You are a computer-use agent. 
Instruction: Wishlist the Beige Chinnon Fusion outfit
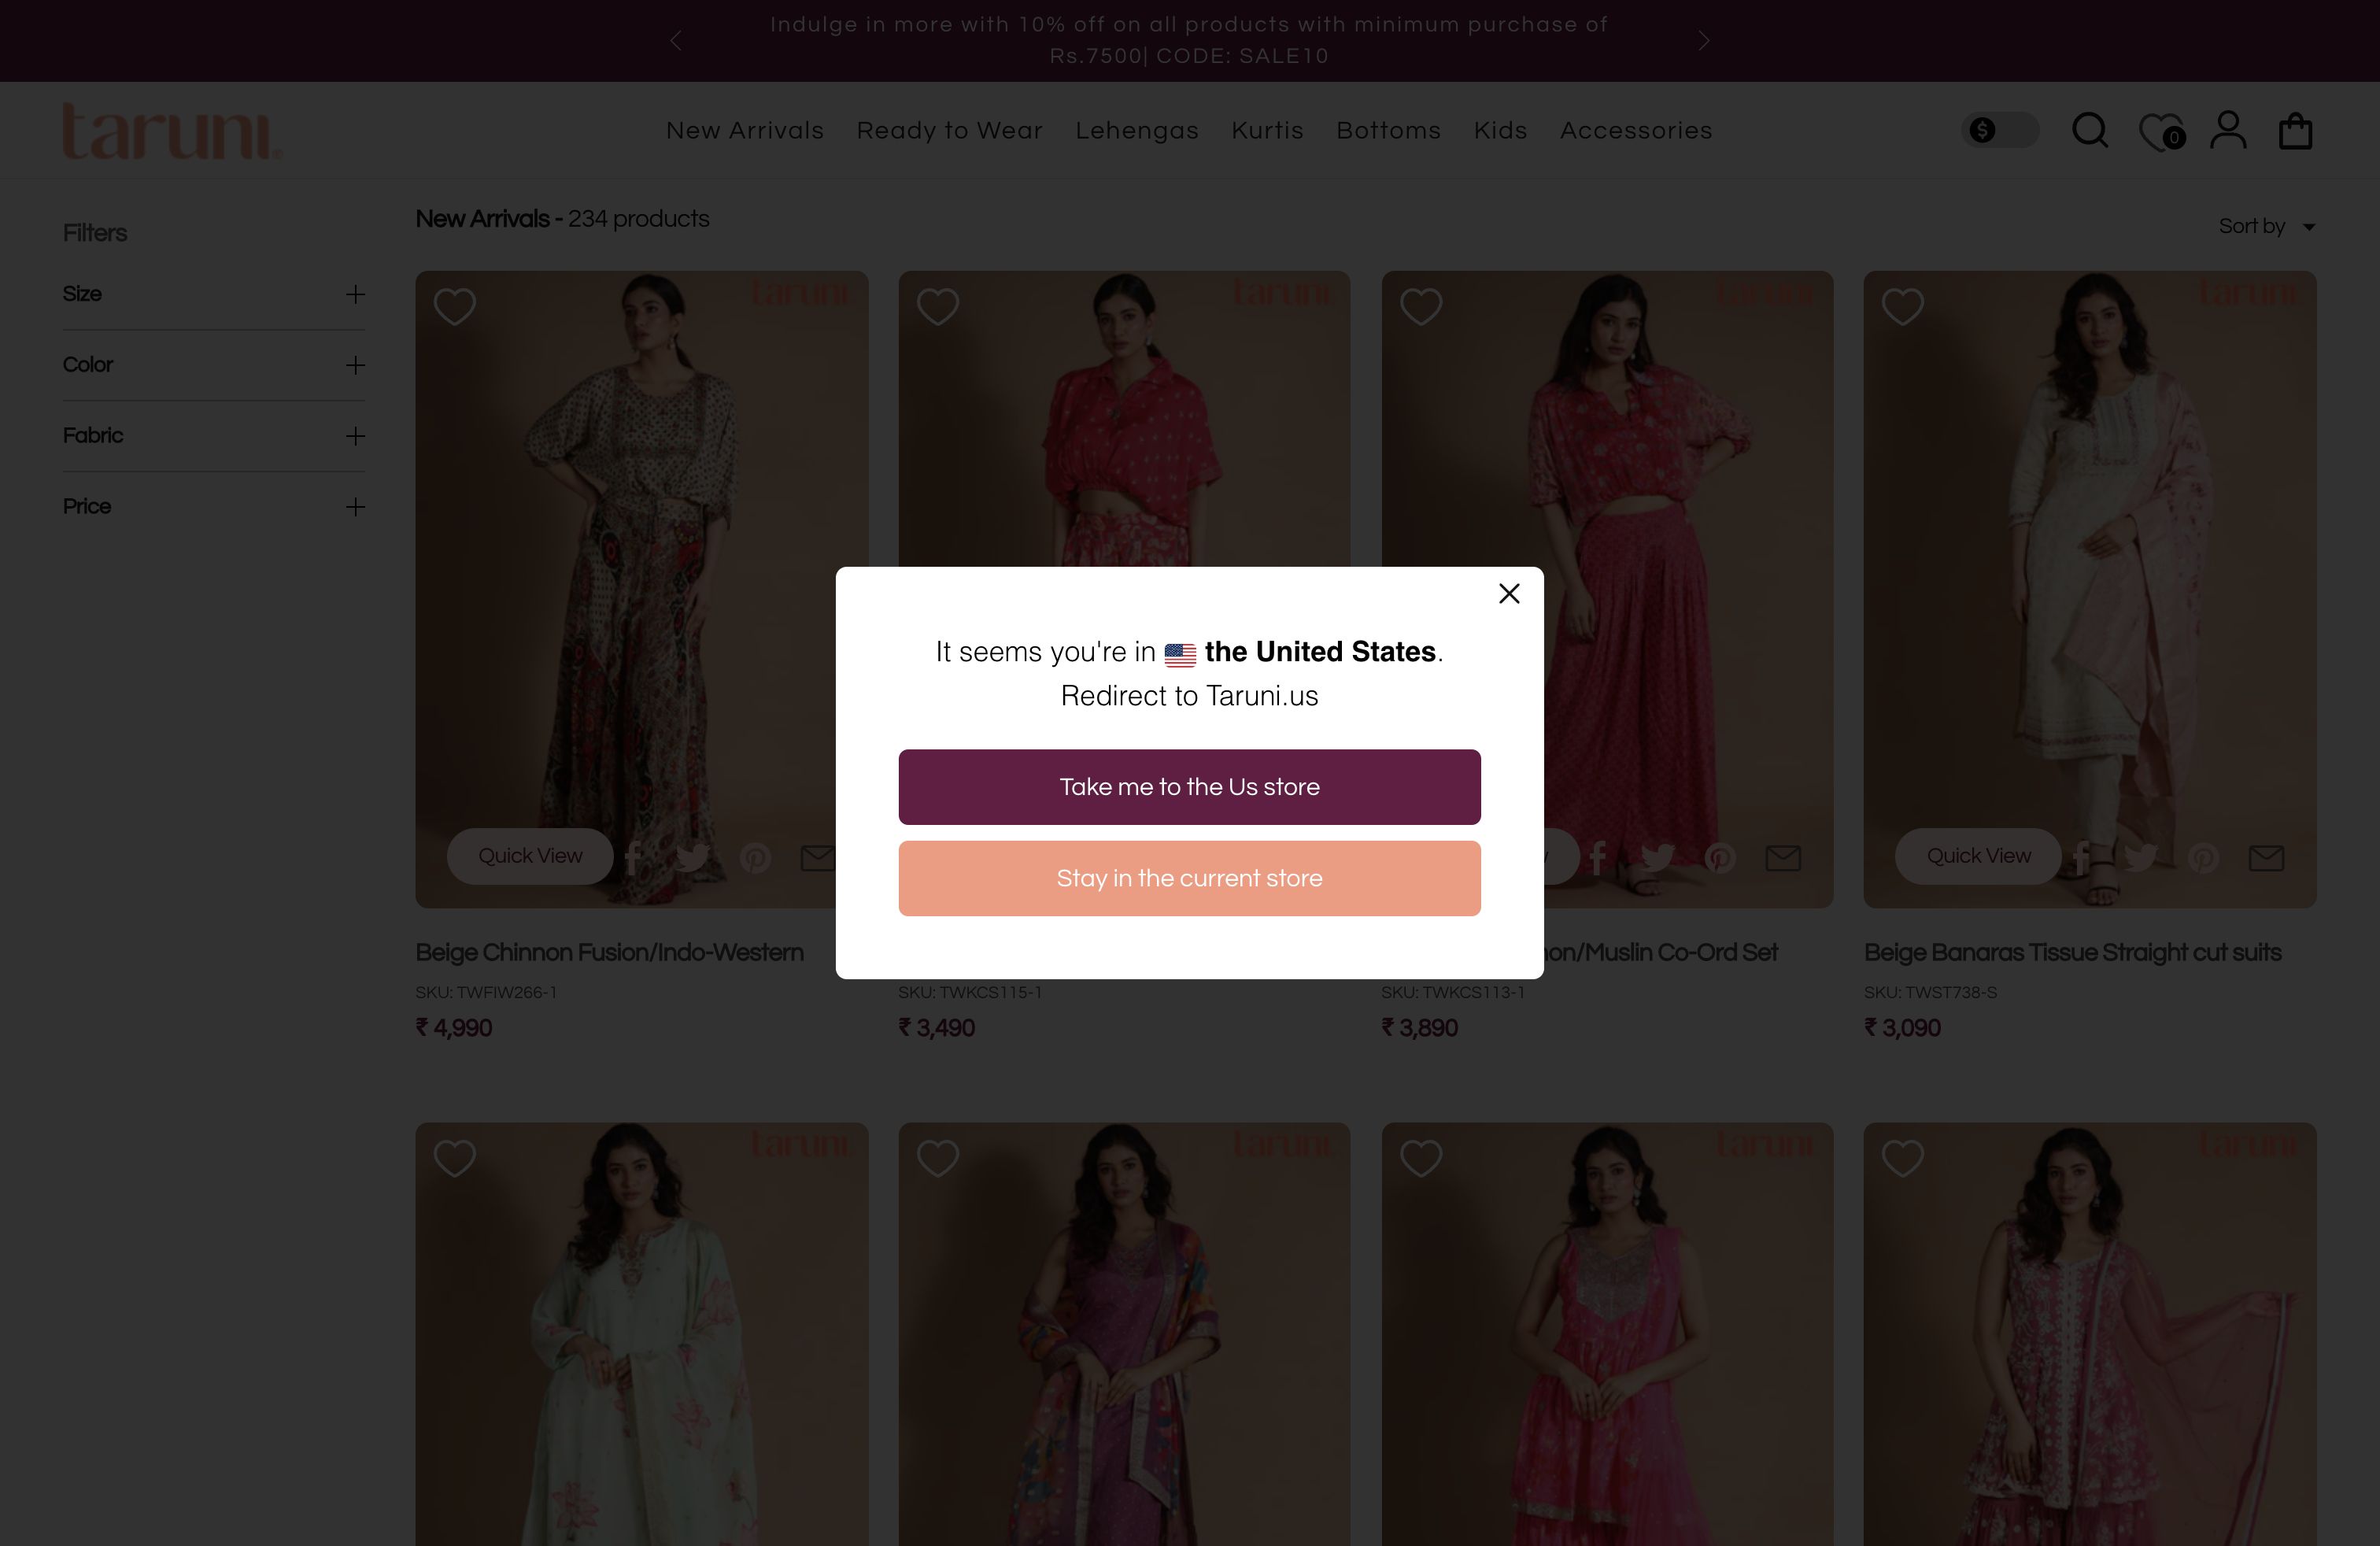coord(455,307)
